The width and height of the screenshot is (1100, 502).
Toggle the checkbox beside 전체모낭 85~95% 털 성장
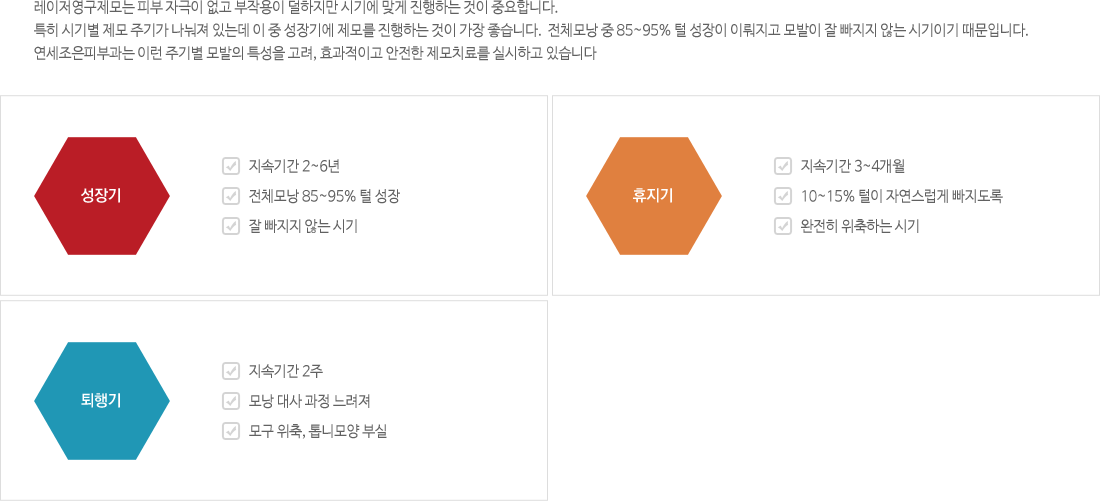[x=231, y=196]
